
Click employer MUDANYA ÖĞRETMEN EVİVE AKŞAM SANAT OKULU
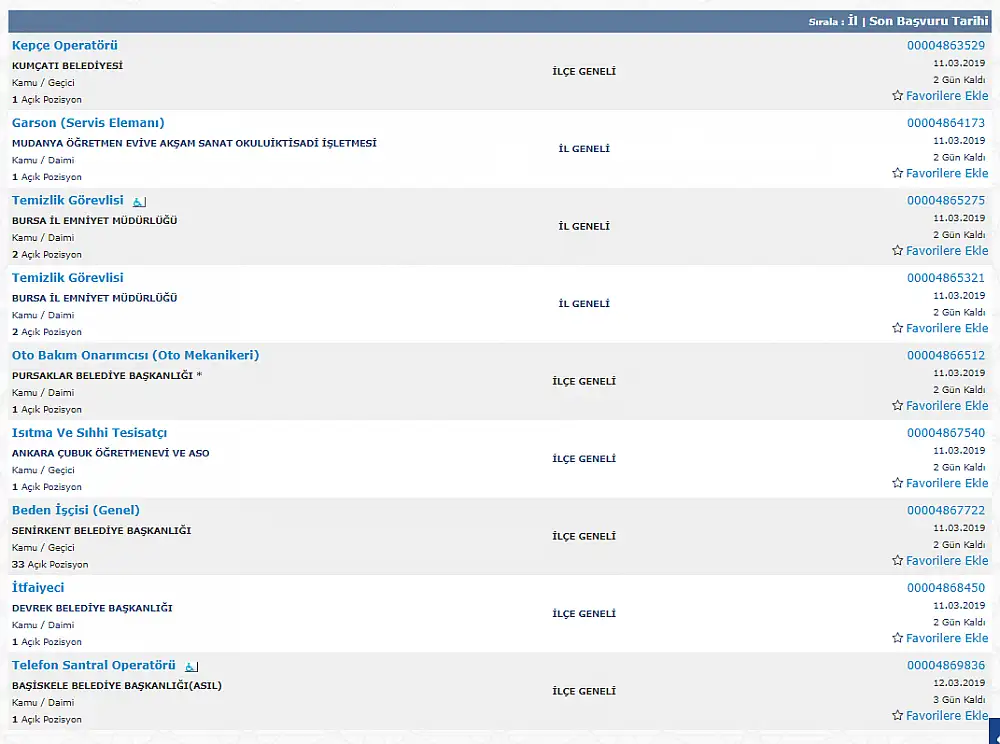pyautogui.click(x=194, y=143)
